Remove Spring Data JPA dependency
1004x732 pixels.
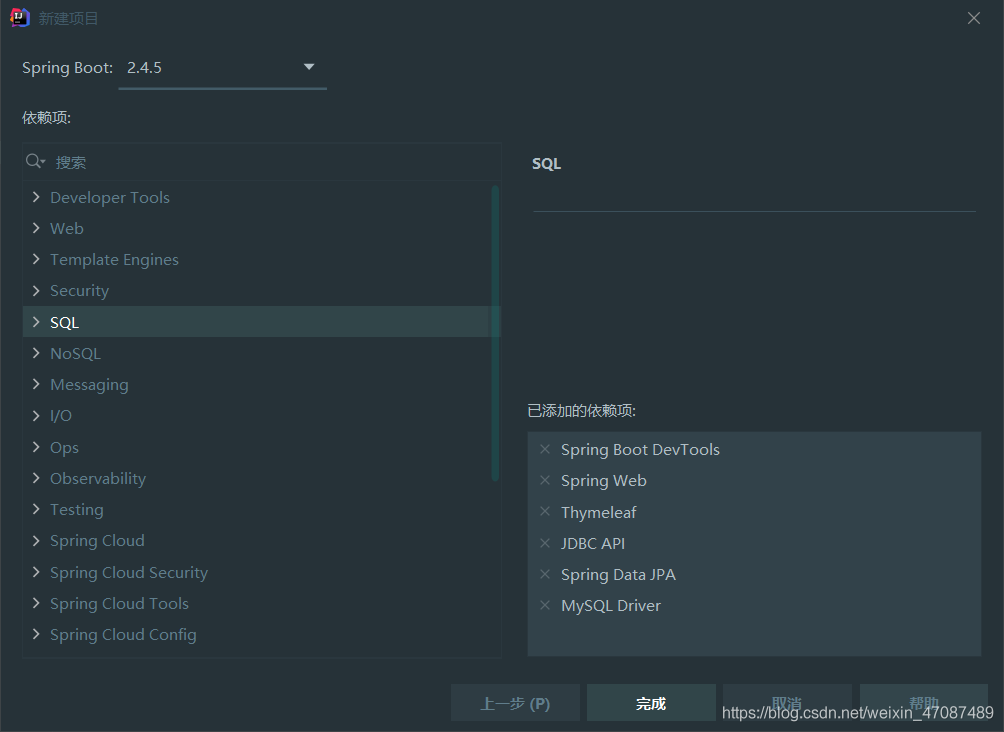point(545,574)
